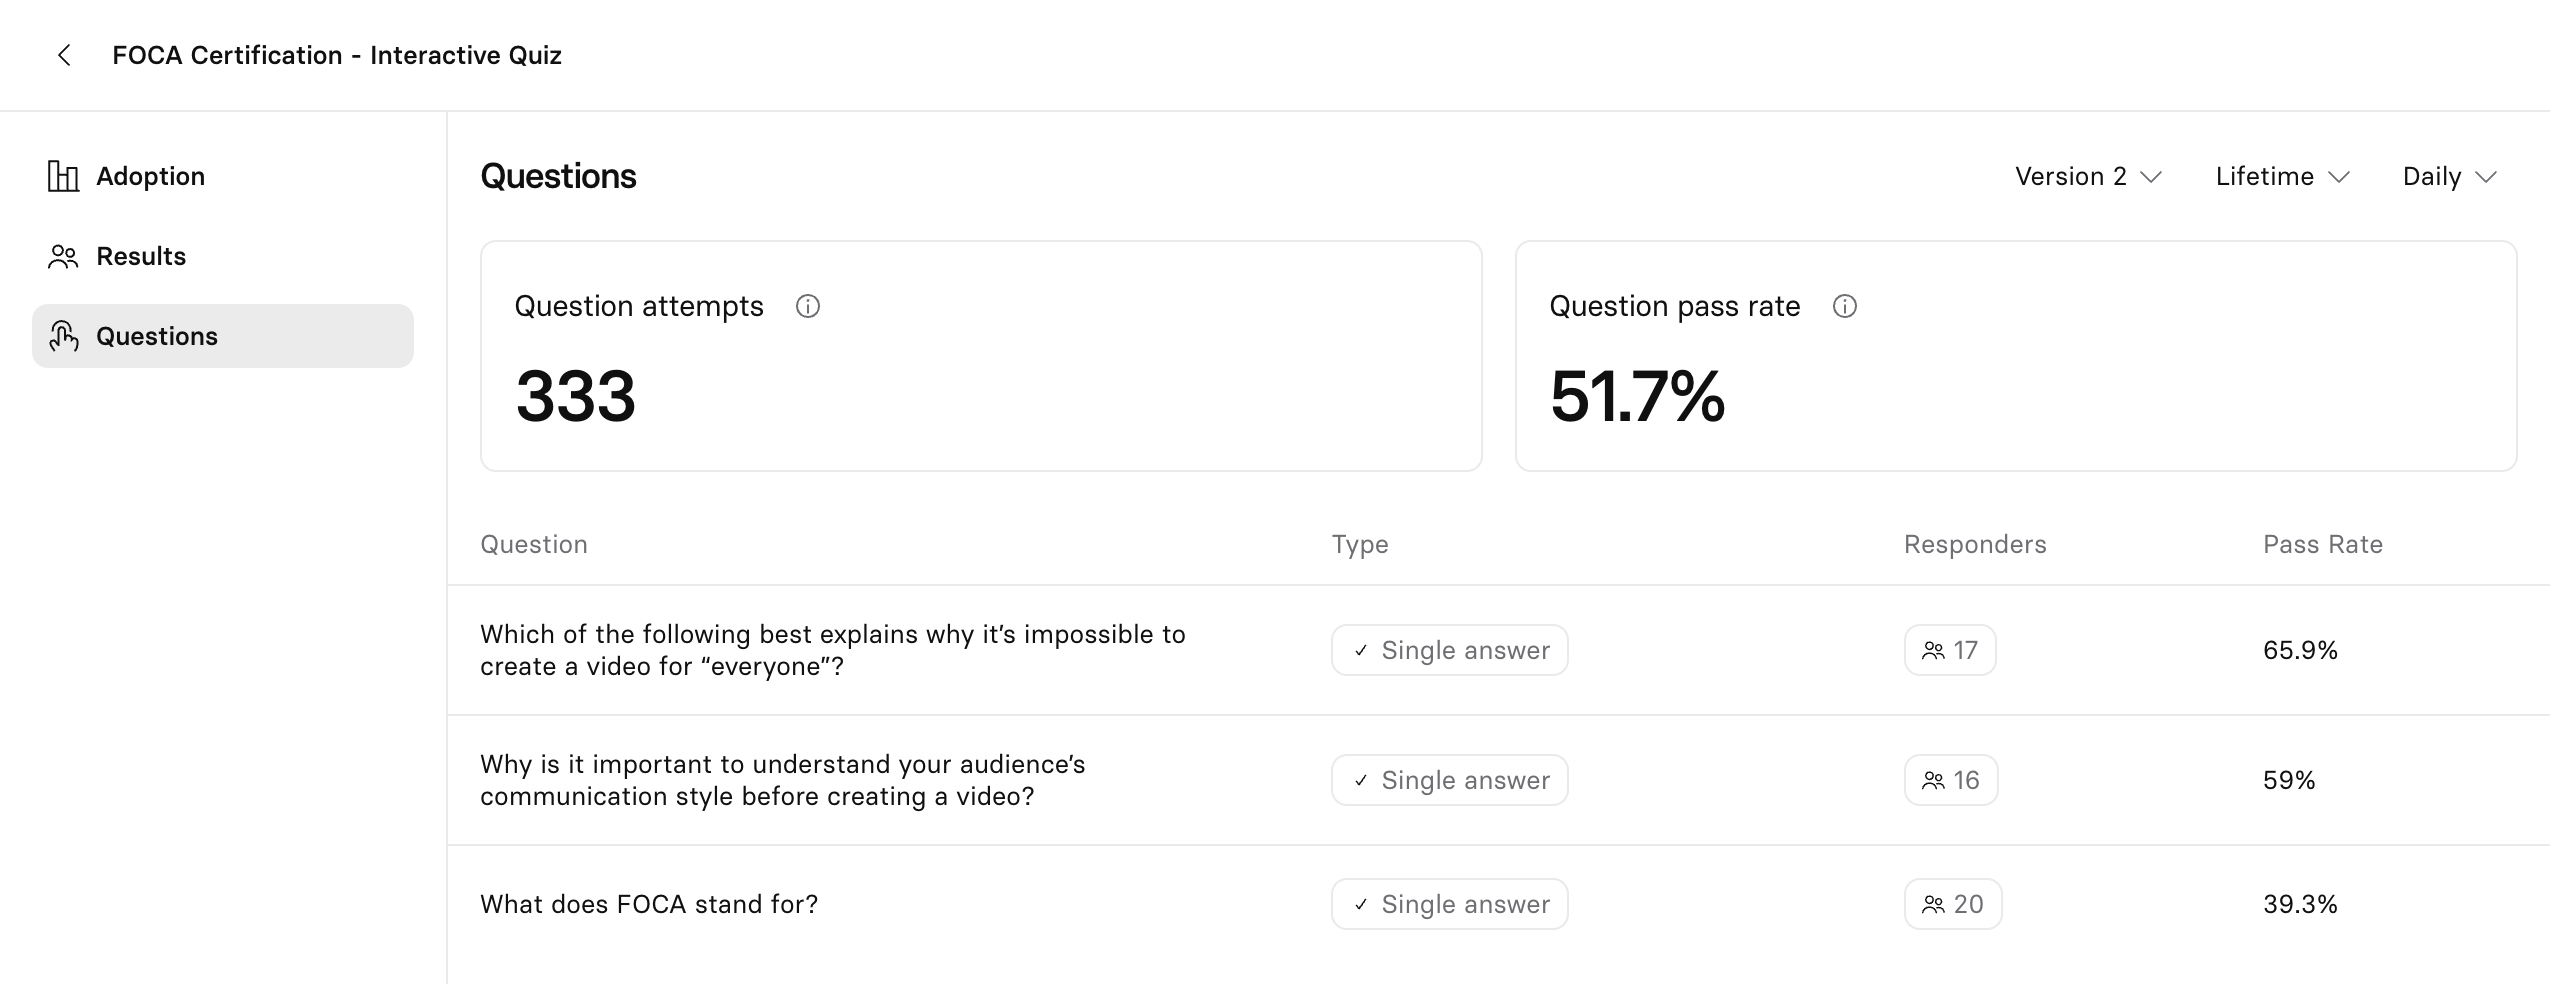Click the Results people icon
The width and height of the screenshot is (2550, 984).
pos(63,257)
